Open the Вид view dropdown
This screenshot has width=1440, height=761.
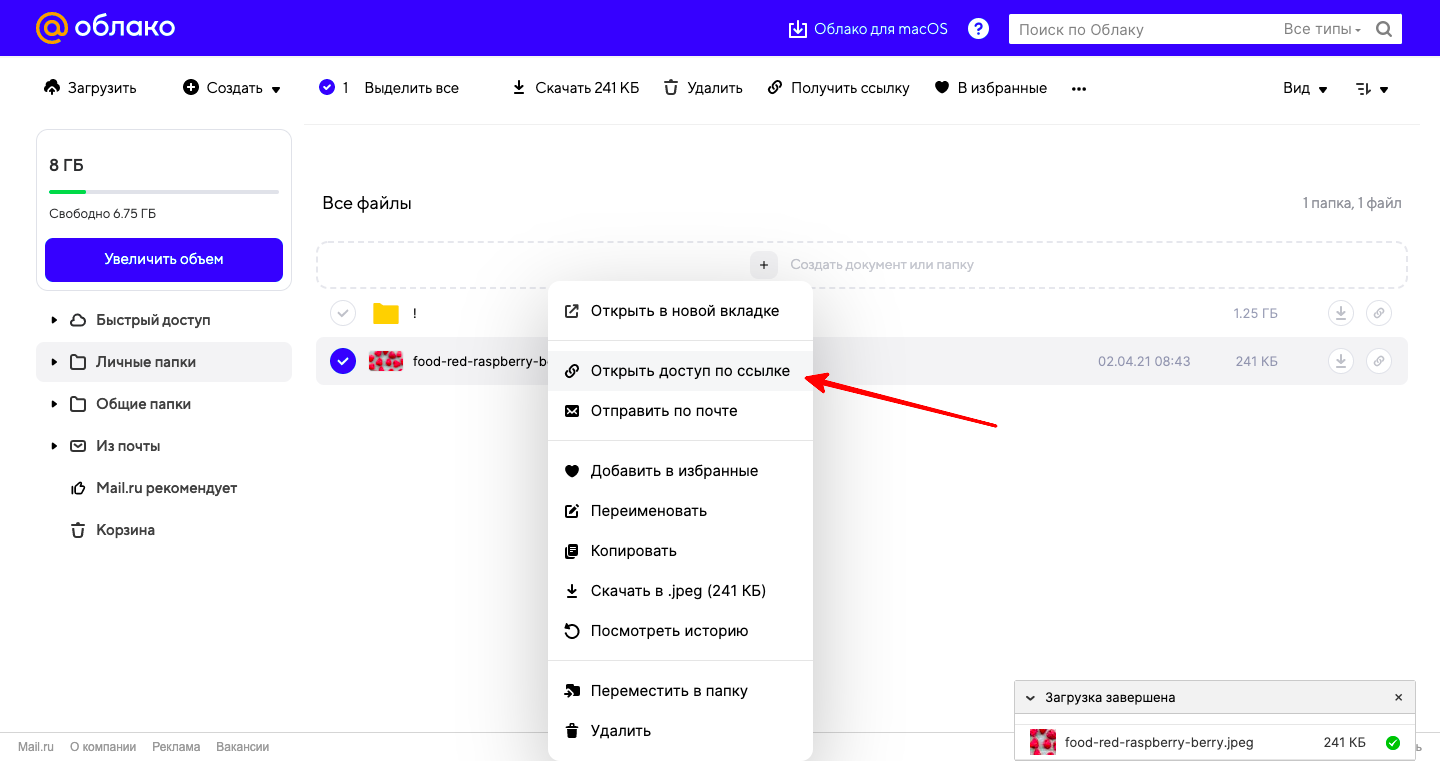tap(1305, 88)
